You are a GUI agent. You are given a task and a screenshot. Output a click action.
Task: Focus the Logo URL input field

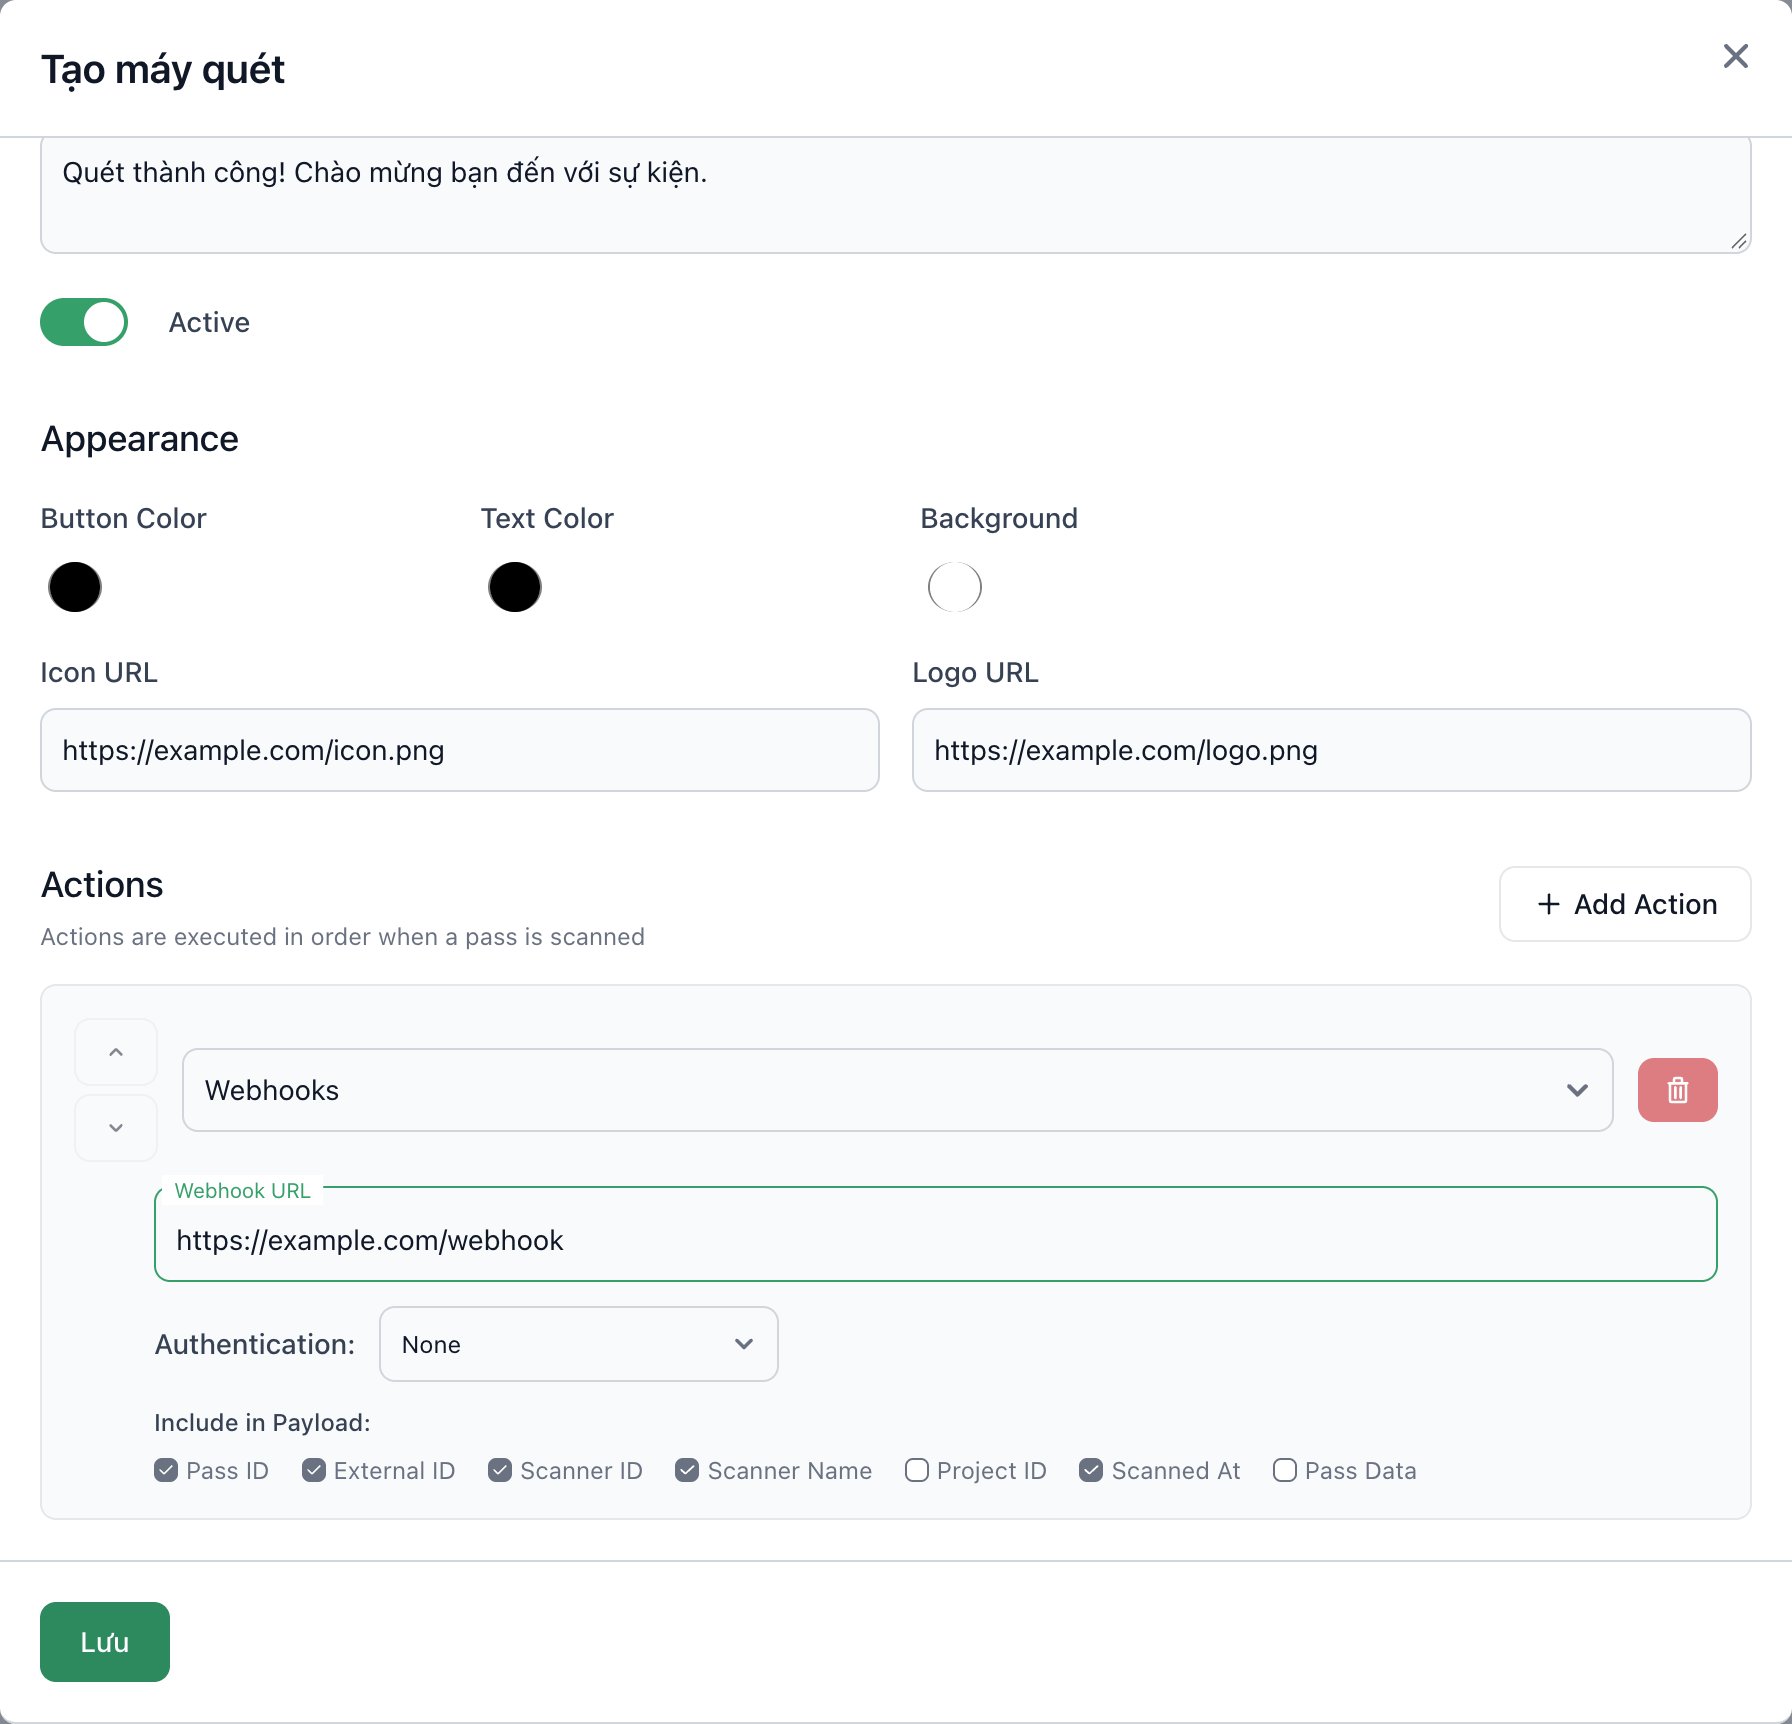click(x=1332, y=750)
